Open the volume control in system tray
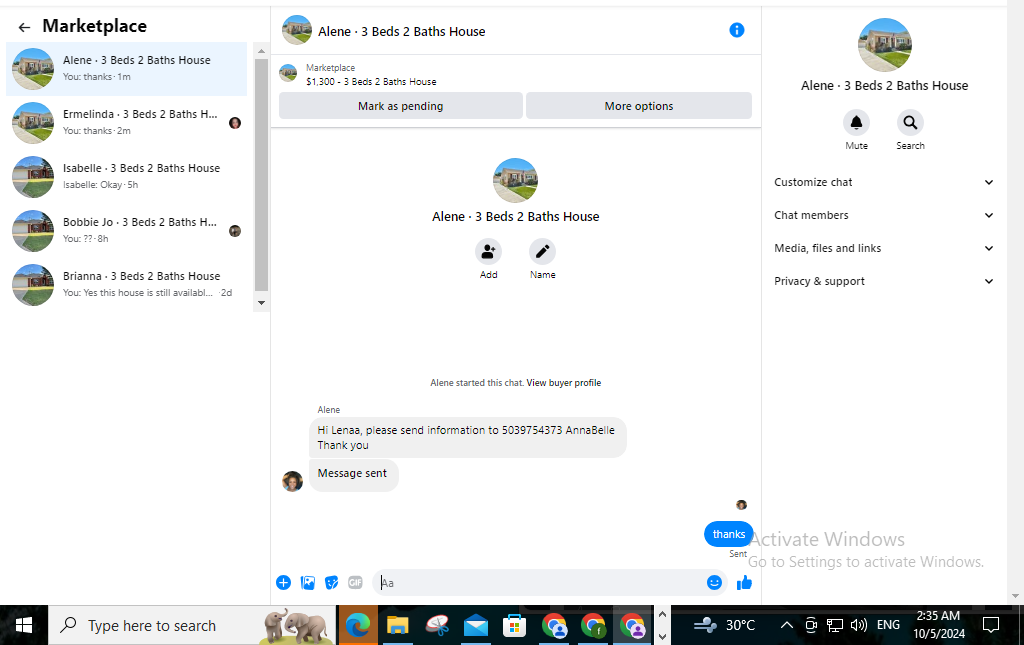Screen dimensions: 1024x645 point(859,625)
